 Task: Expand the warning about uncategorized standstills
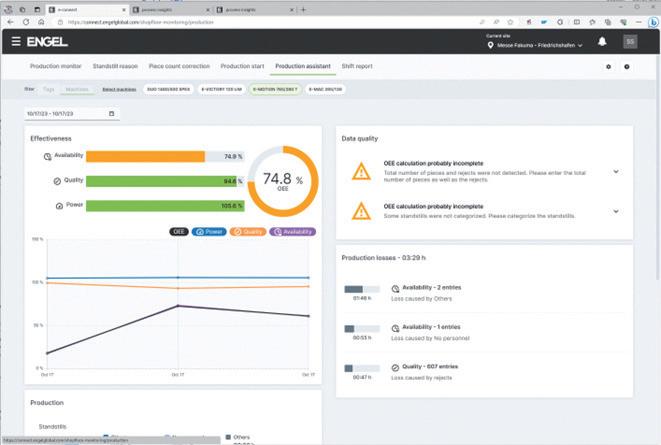pyautogui.click(x=616, y=211)
